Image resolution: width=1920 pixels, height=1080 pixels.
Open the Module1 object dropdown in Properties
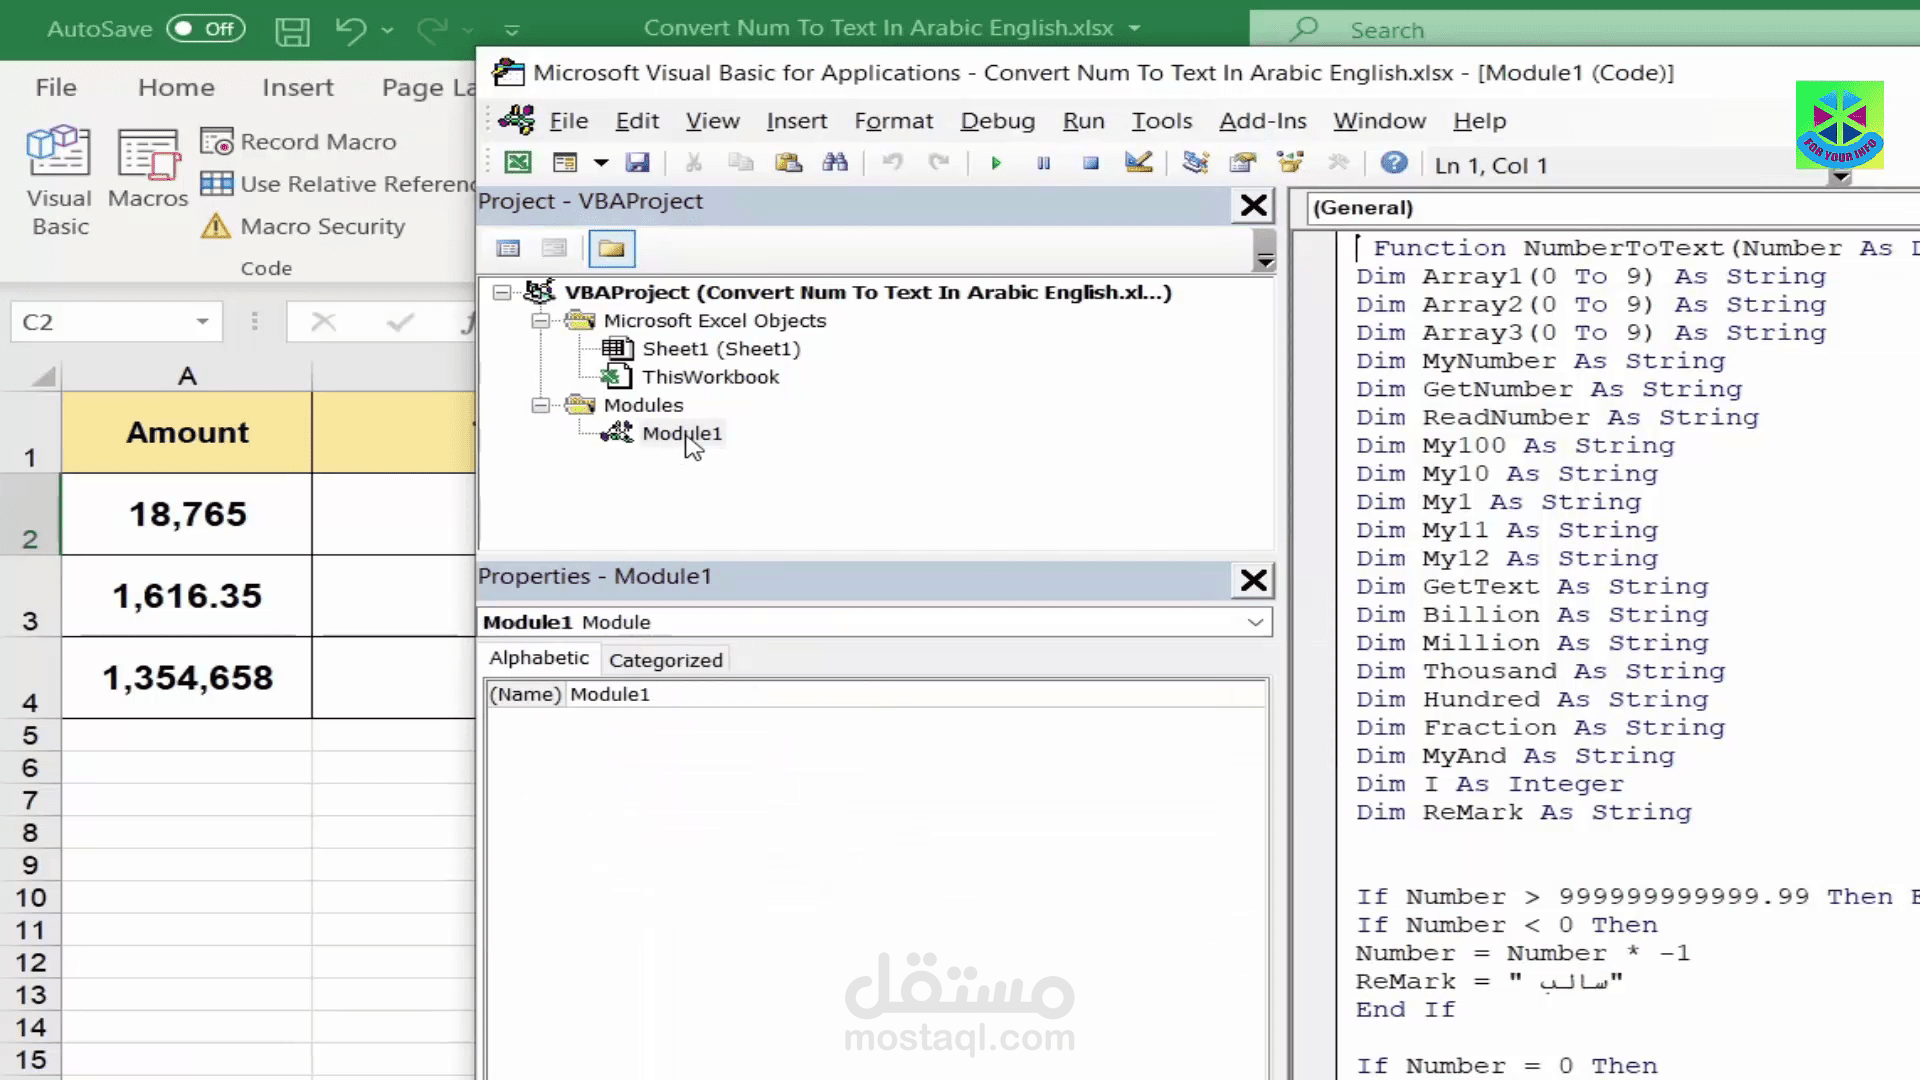click(1255, 622)
